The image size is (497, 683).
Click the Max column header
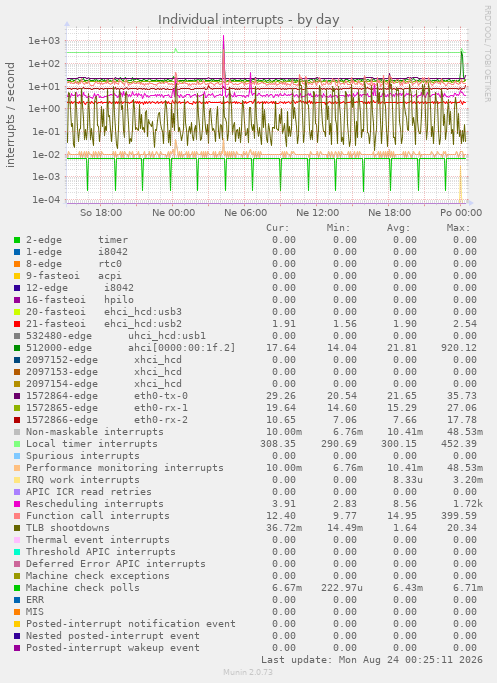(x=458, y=228)
